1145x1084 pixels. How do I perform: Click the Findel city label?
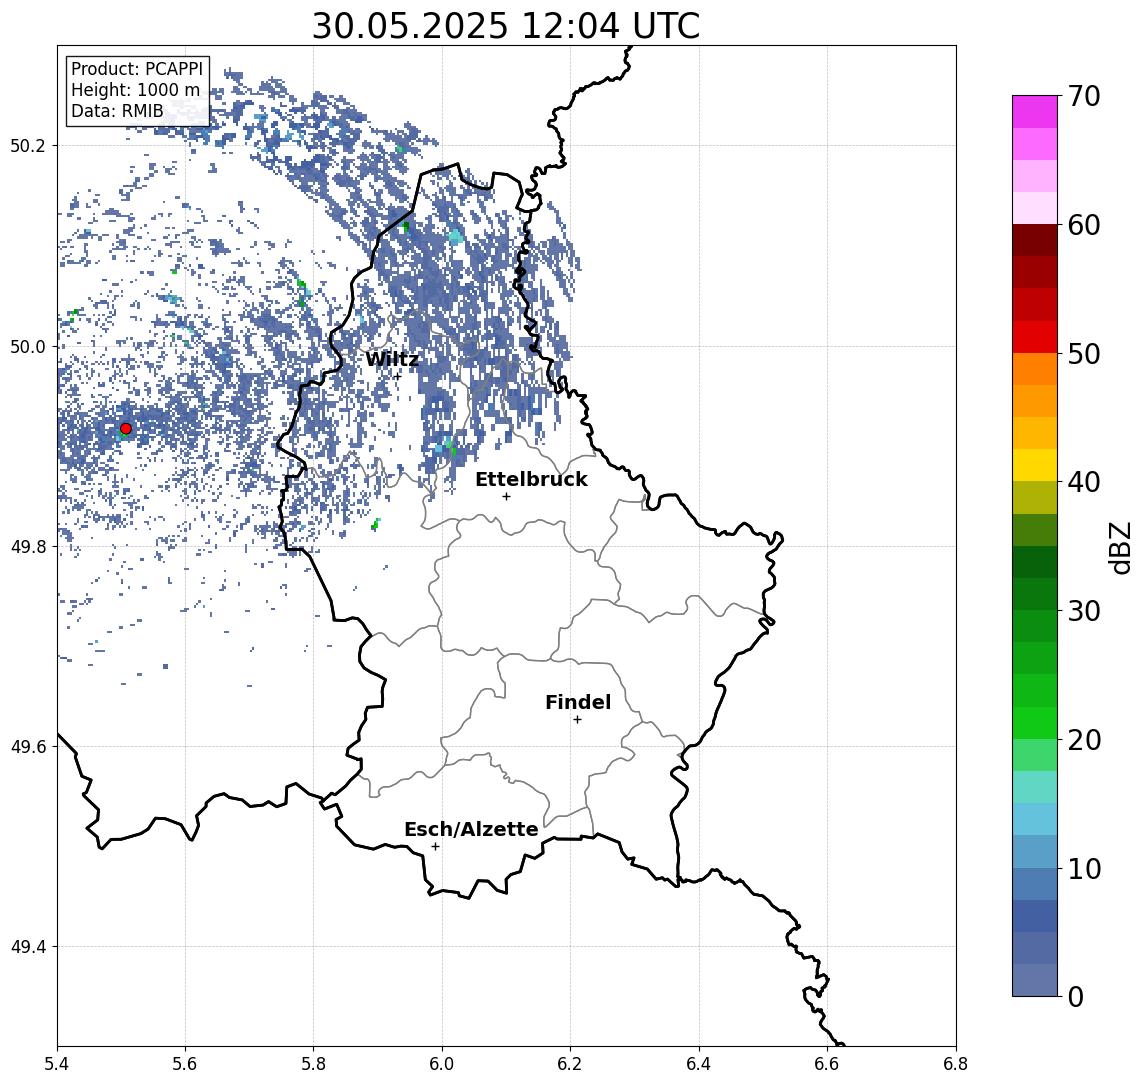[x=578, y=703]
